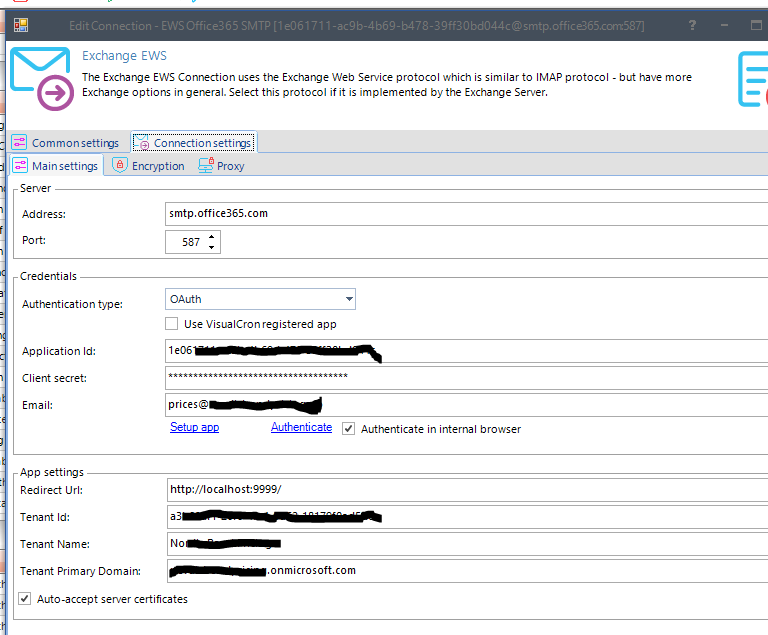Increase the Port value with up arrow
Image resolution: width=768 pixels, height=635 pixels.
(x=212, y=237)
